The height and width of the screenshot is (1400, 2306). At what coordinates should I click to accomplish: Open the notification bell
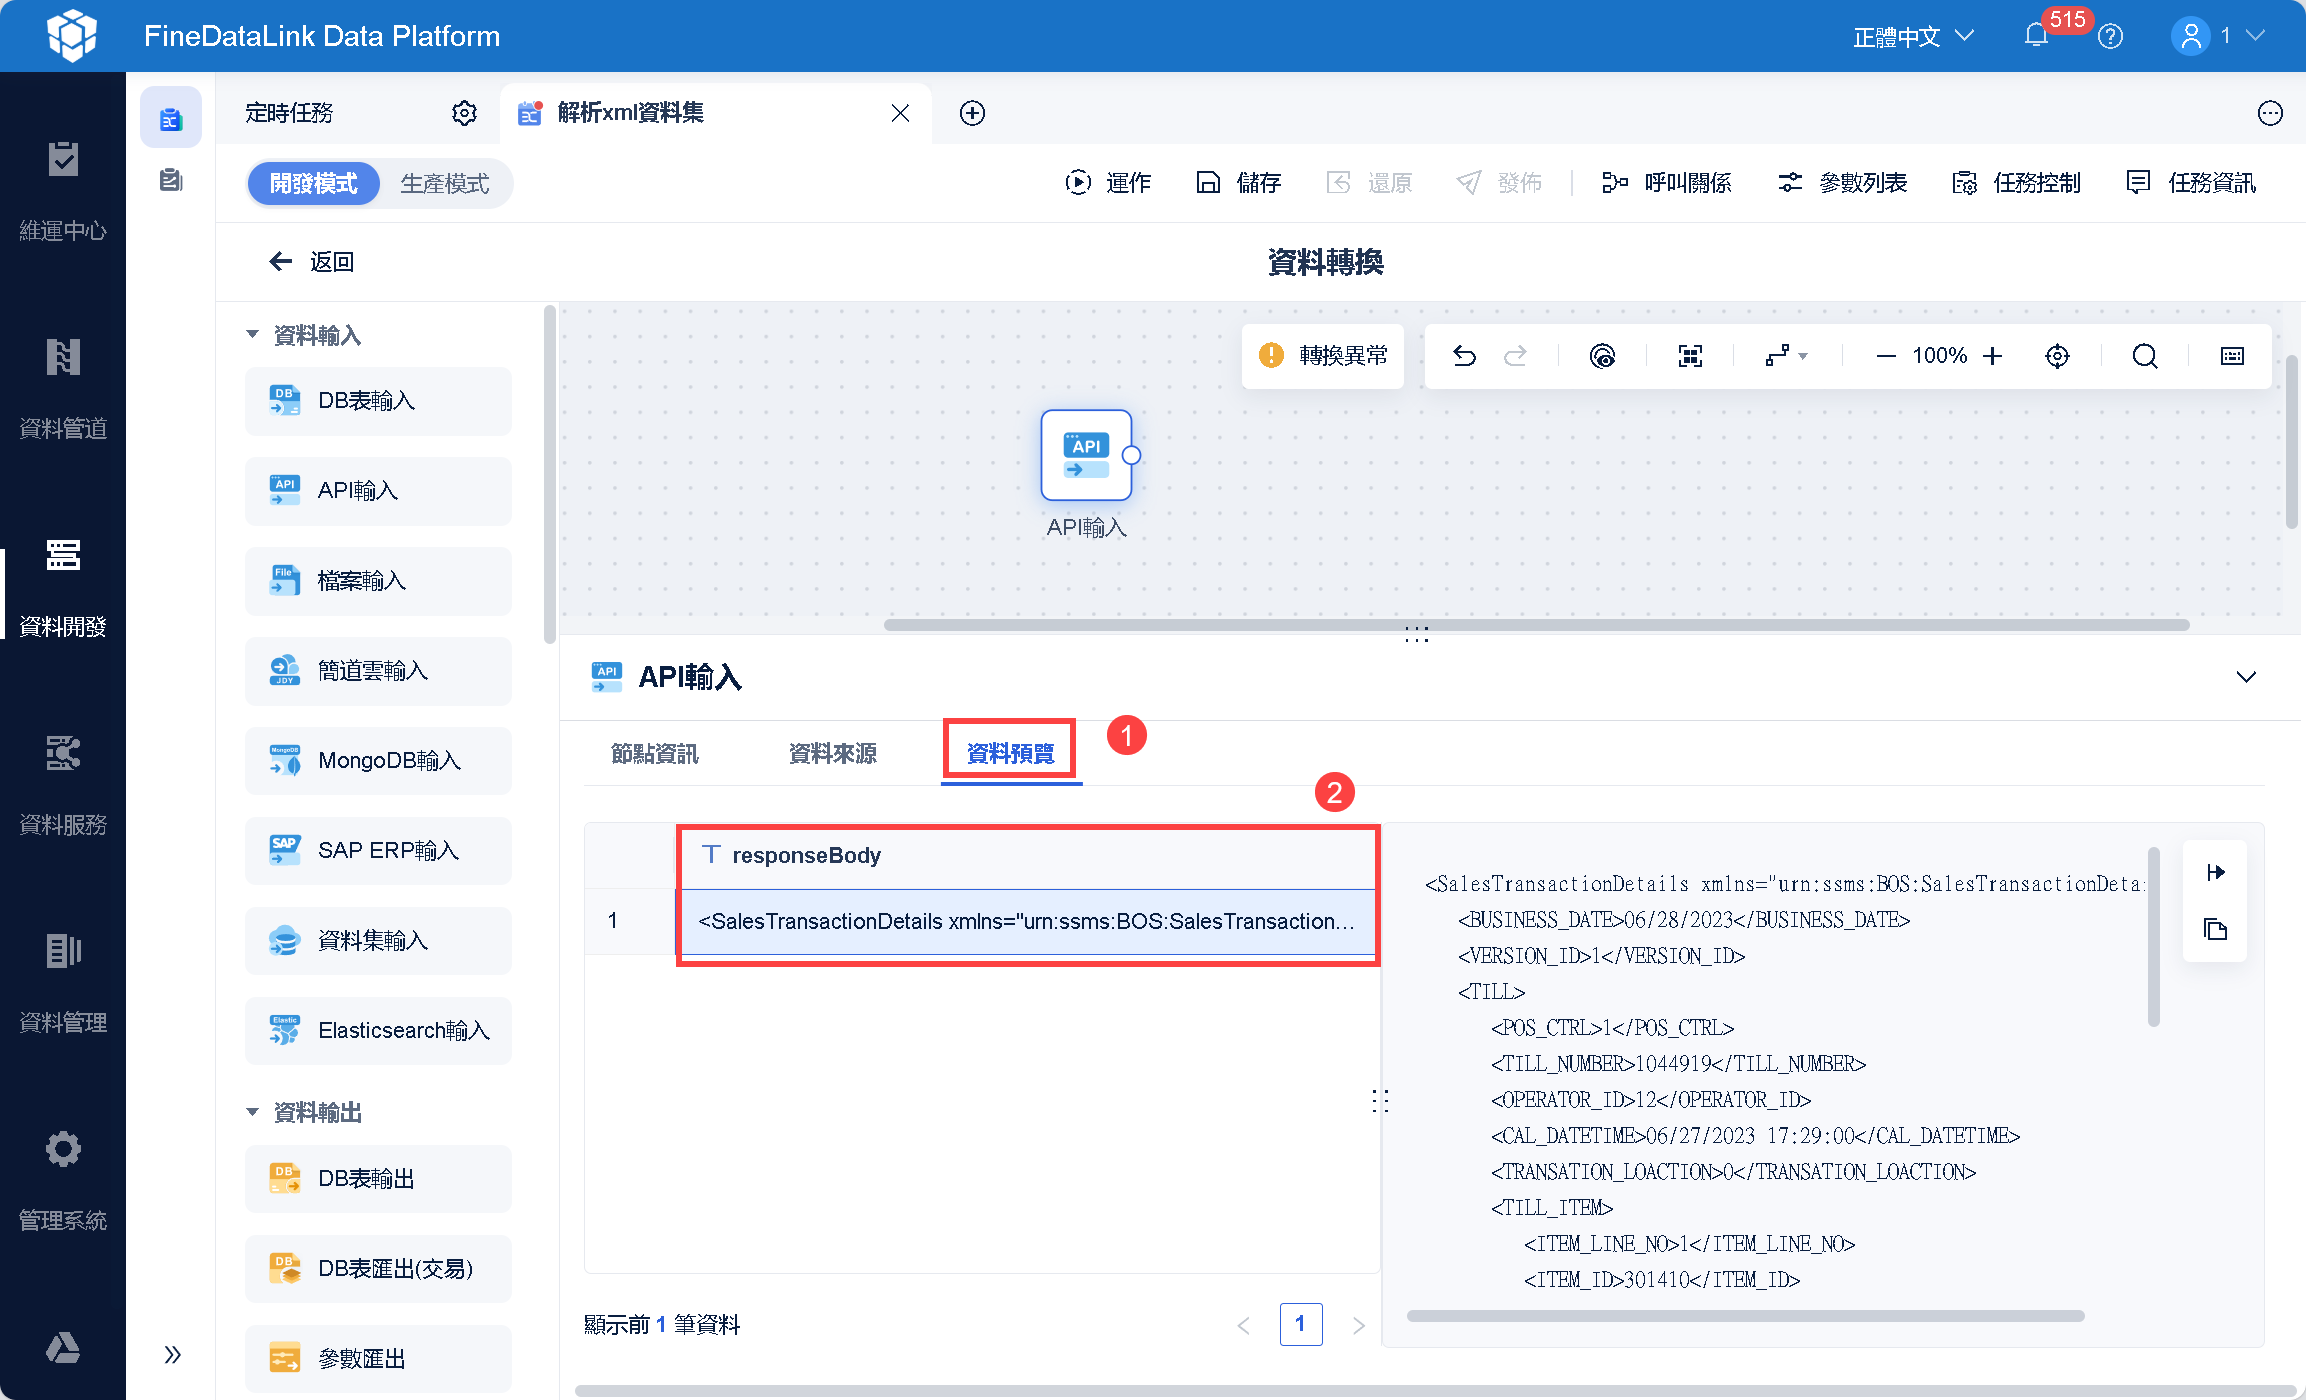click(x=2036, y=36)
